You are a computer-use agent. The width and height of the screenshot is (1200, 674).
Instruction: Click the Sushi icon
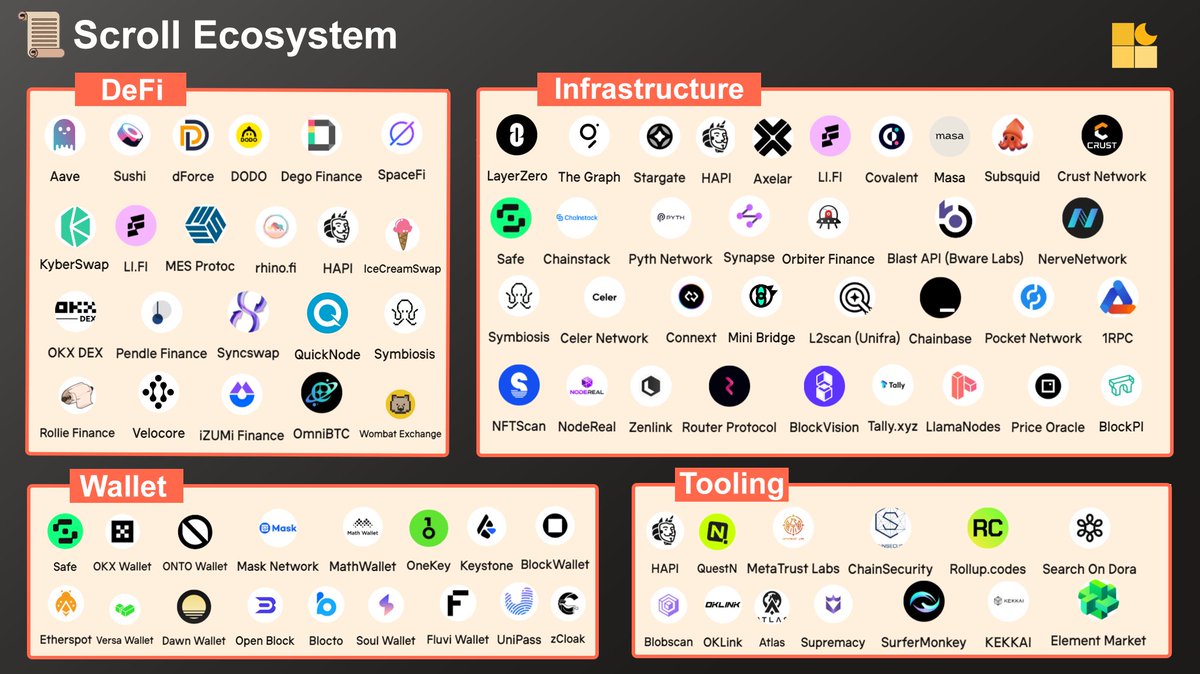click(129, 135)
